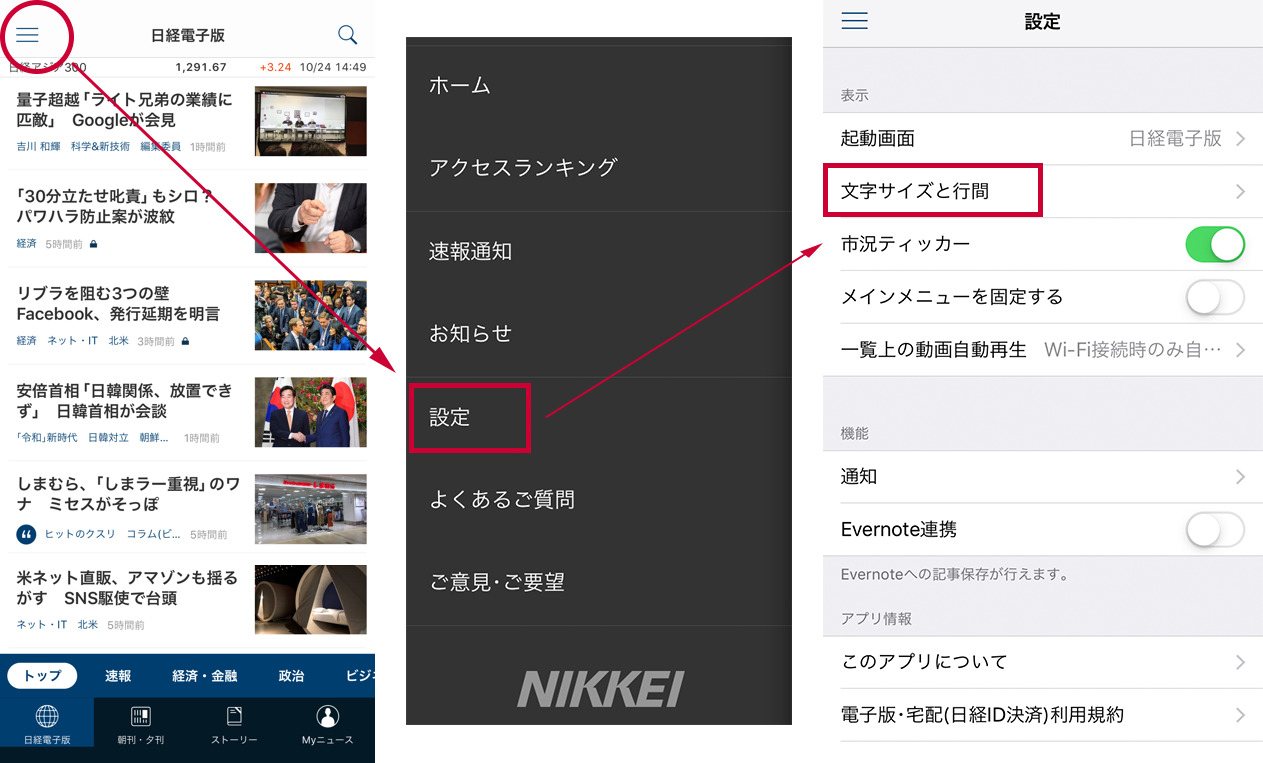Tap the ヒットのクスリ quote icon
The height and width of the screenshot is (763, 1263).
(x=27, y=534)
